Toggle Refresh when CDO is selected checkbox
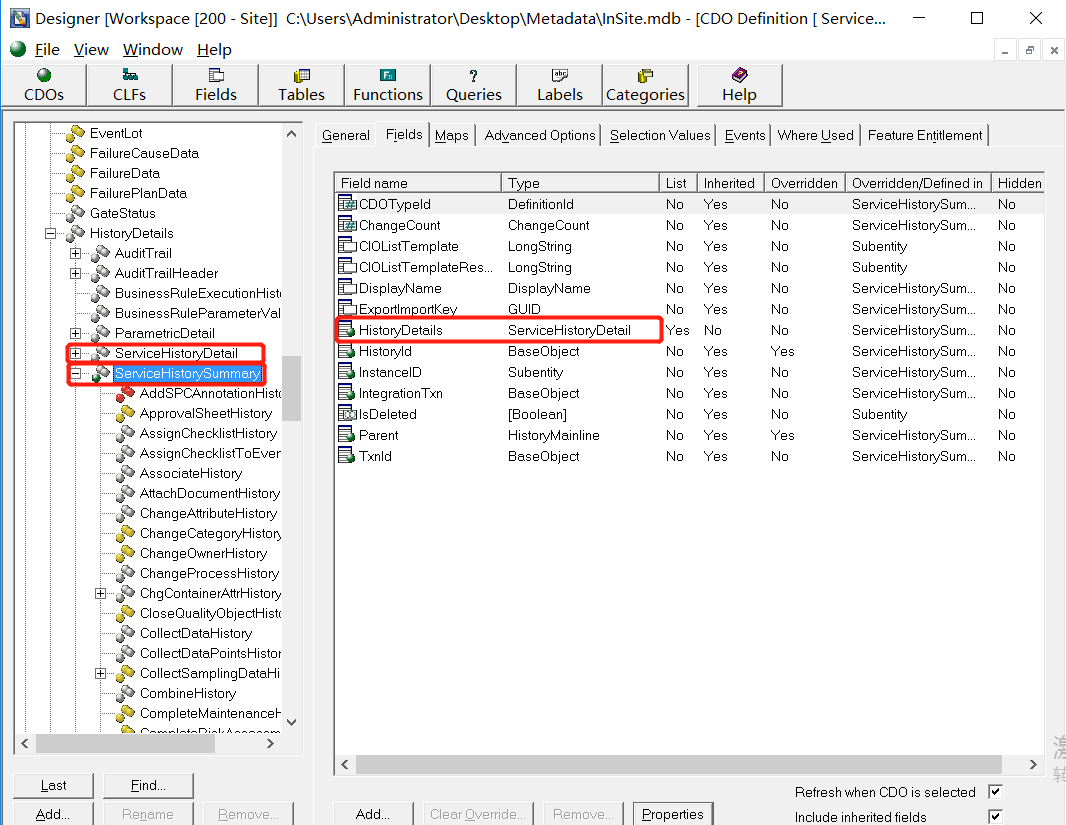Image resolution: width=1066 pixels, height=825 pixels. [994, 792]
